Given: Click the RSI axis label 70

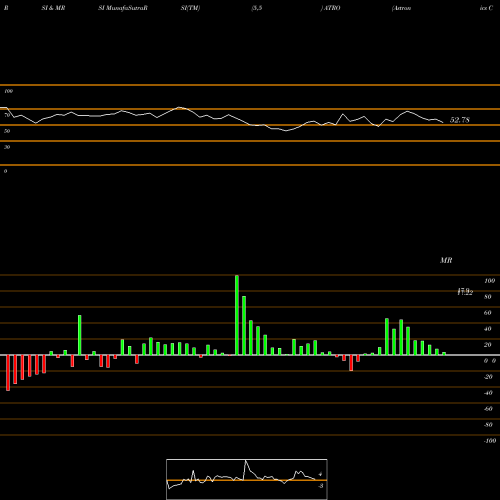Looking at the screenshot, I should pyautogui.click(x=7, y=115).
